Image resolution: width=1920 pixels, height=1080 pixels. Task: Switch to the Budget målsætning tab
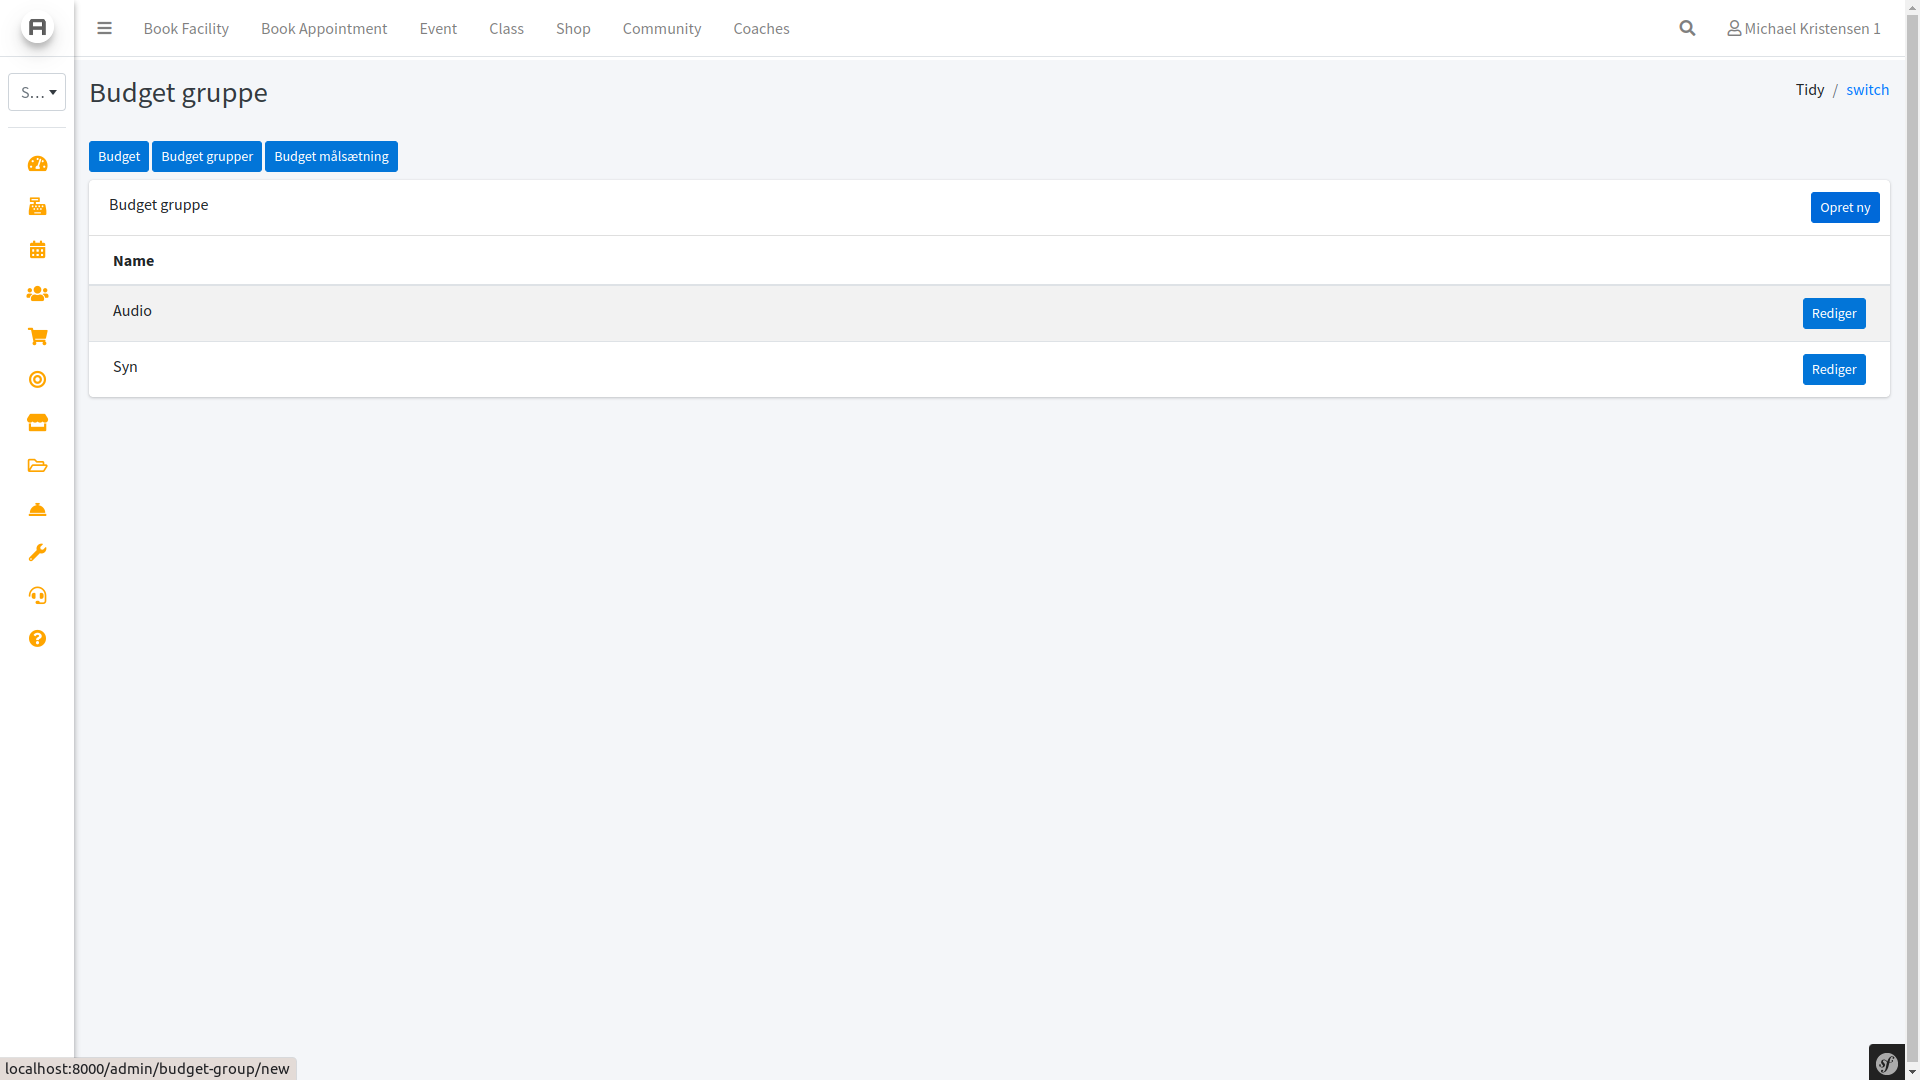(x=331, y=157)
